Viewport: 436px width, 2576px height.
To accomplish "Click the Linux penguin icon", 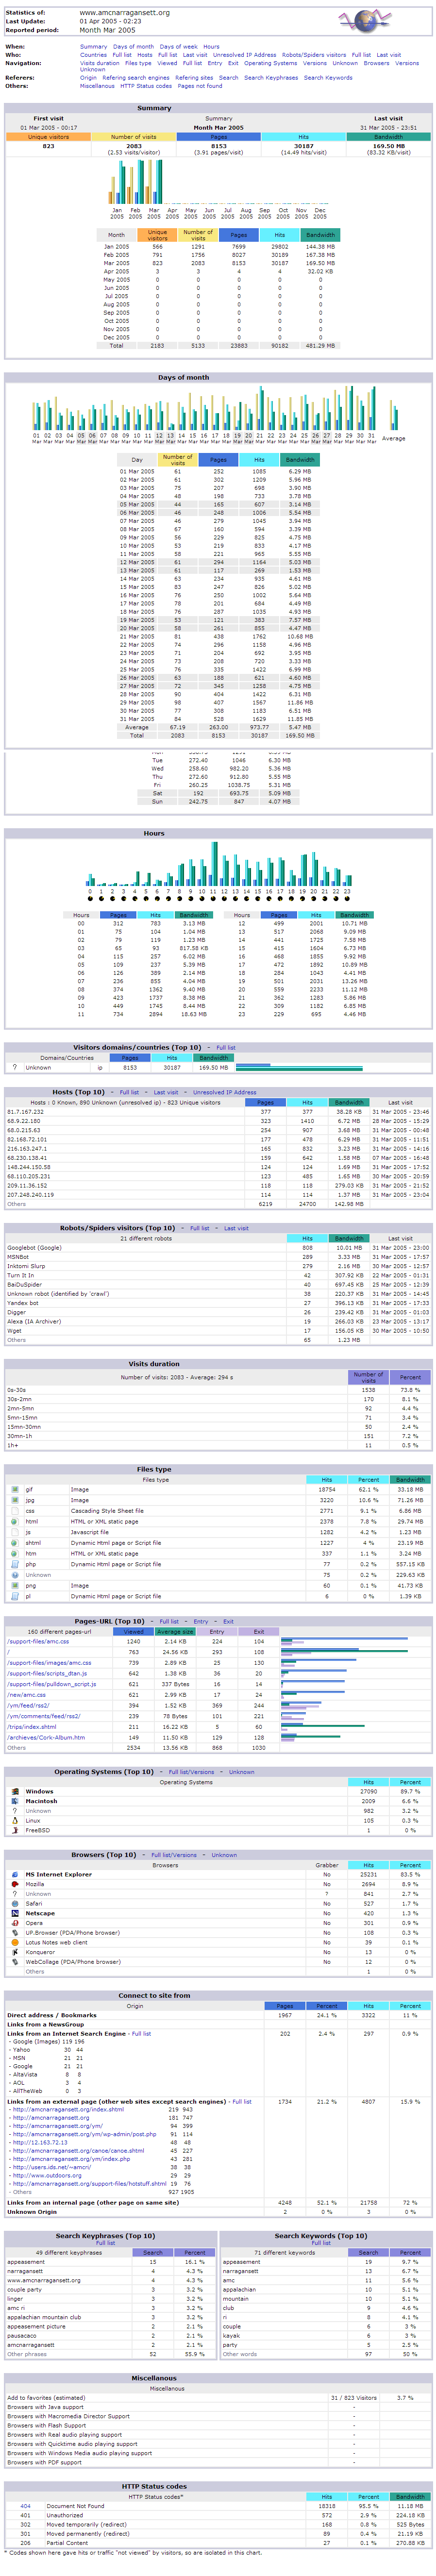I will 15,1820.
